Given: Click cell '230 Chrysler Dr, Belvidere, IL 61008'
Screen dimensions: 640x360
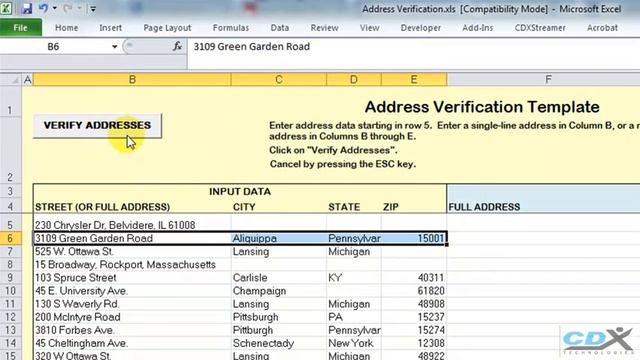Looking at the screenshot, I should (x=132, y=225).
